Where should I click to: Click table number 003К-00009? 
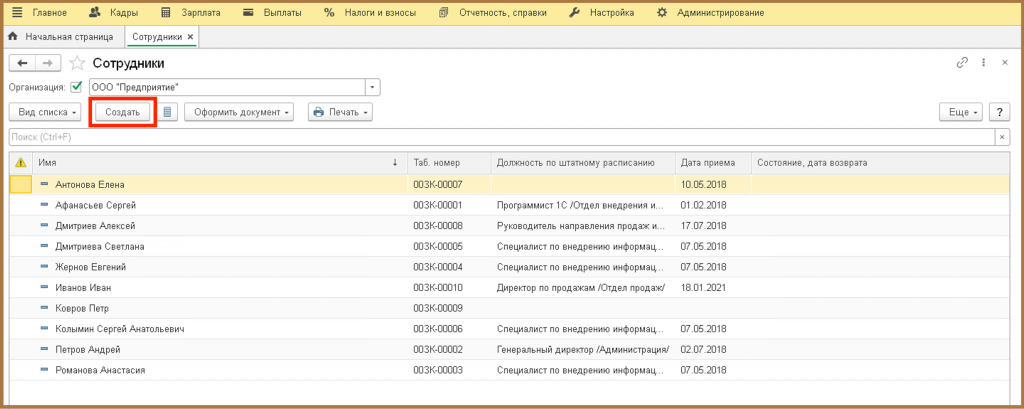pyautogui.click(x=438, y=308)
